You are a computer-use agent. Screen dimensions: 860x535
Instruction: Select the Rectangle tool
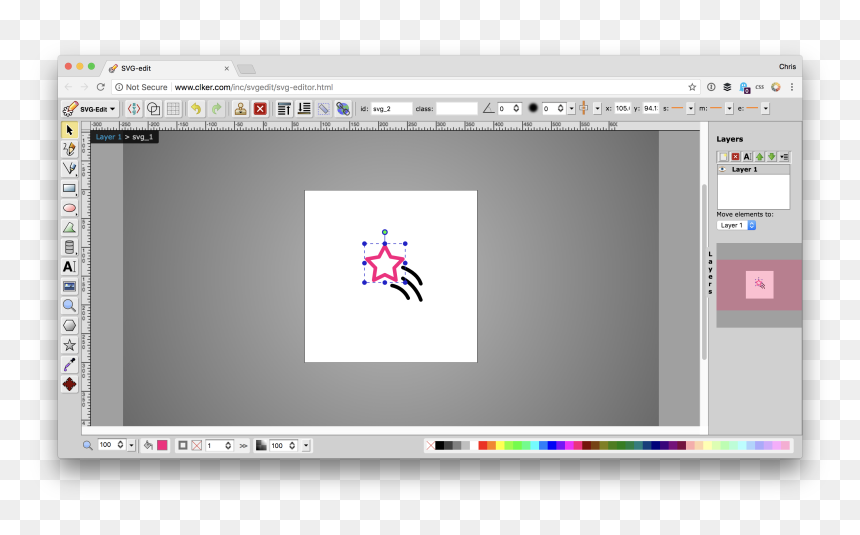(x=69, y=188)
